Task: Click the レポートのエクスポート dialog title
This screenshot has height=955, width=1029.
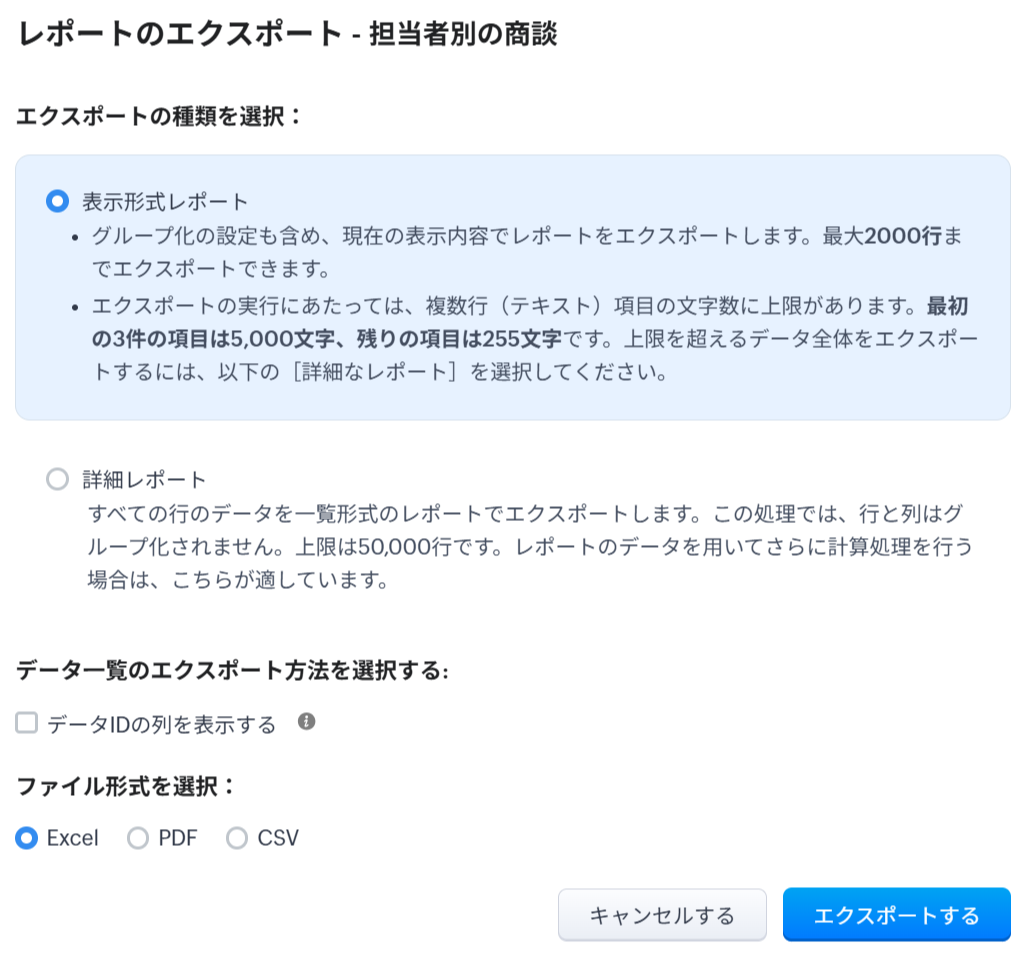Action: [287, 33]
